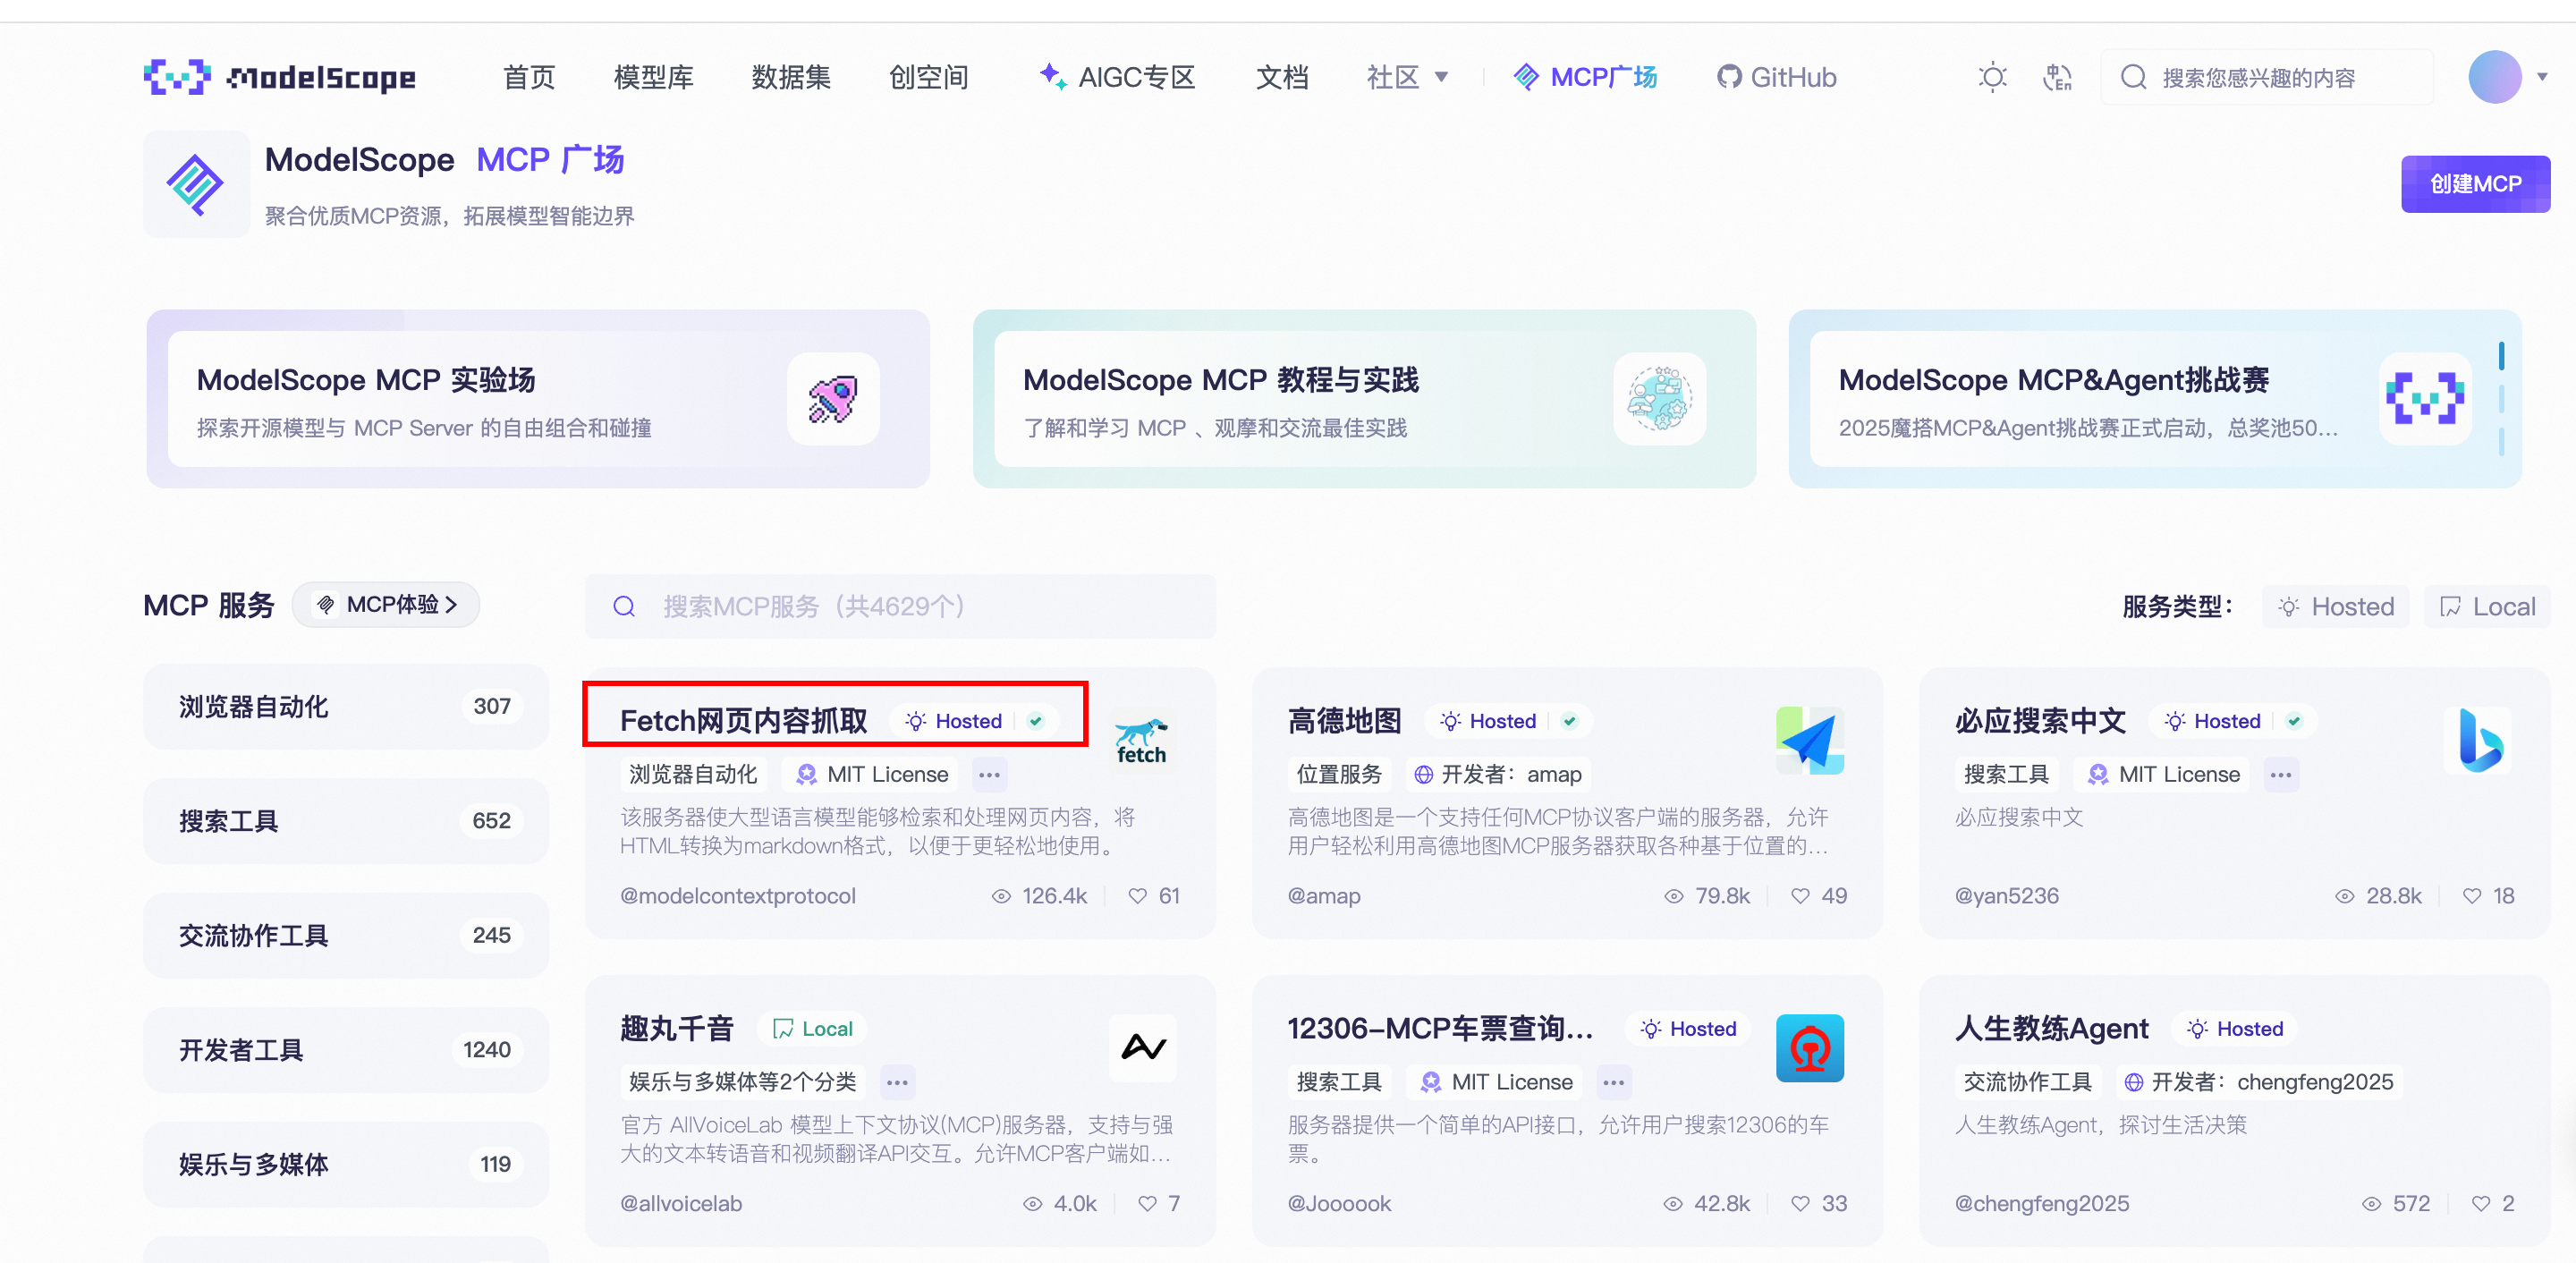
Task: Select the 娱乐与多媒体 category
Action: coord(346,1164)
